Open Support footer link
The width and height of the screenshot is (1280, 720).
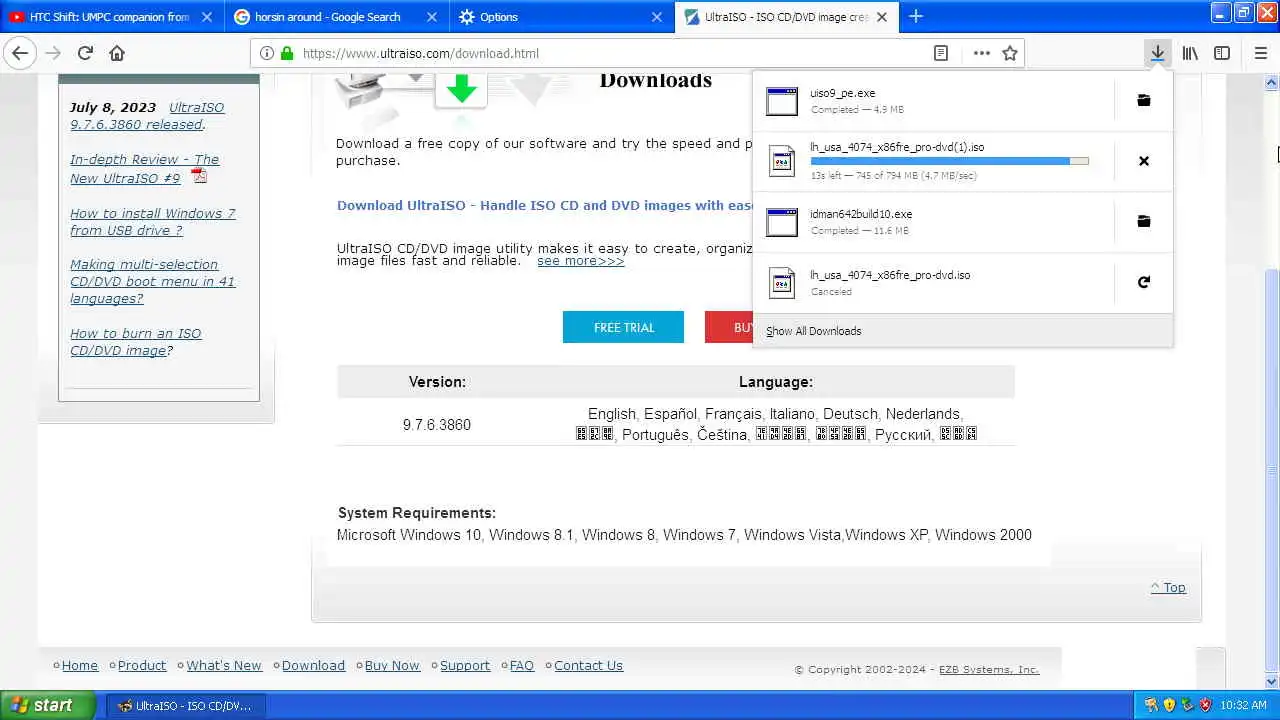(465, 665)
